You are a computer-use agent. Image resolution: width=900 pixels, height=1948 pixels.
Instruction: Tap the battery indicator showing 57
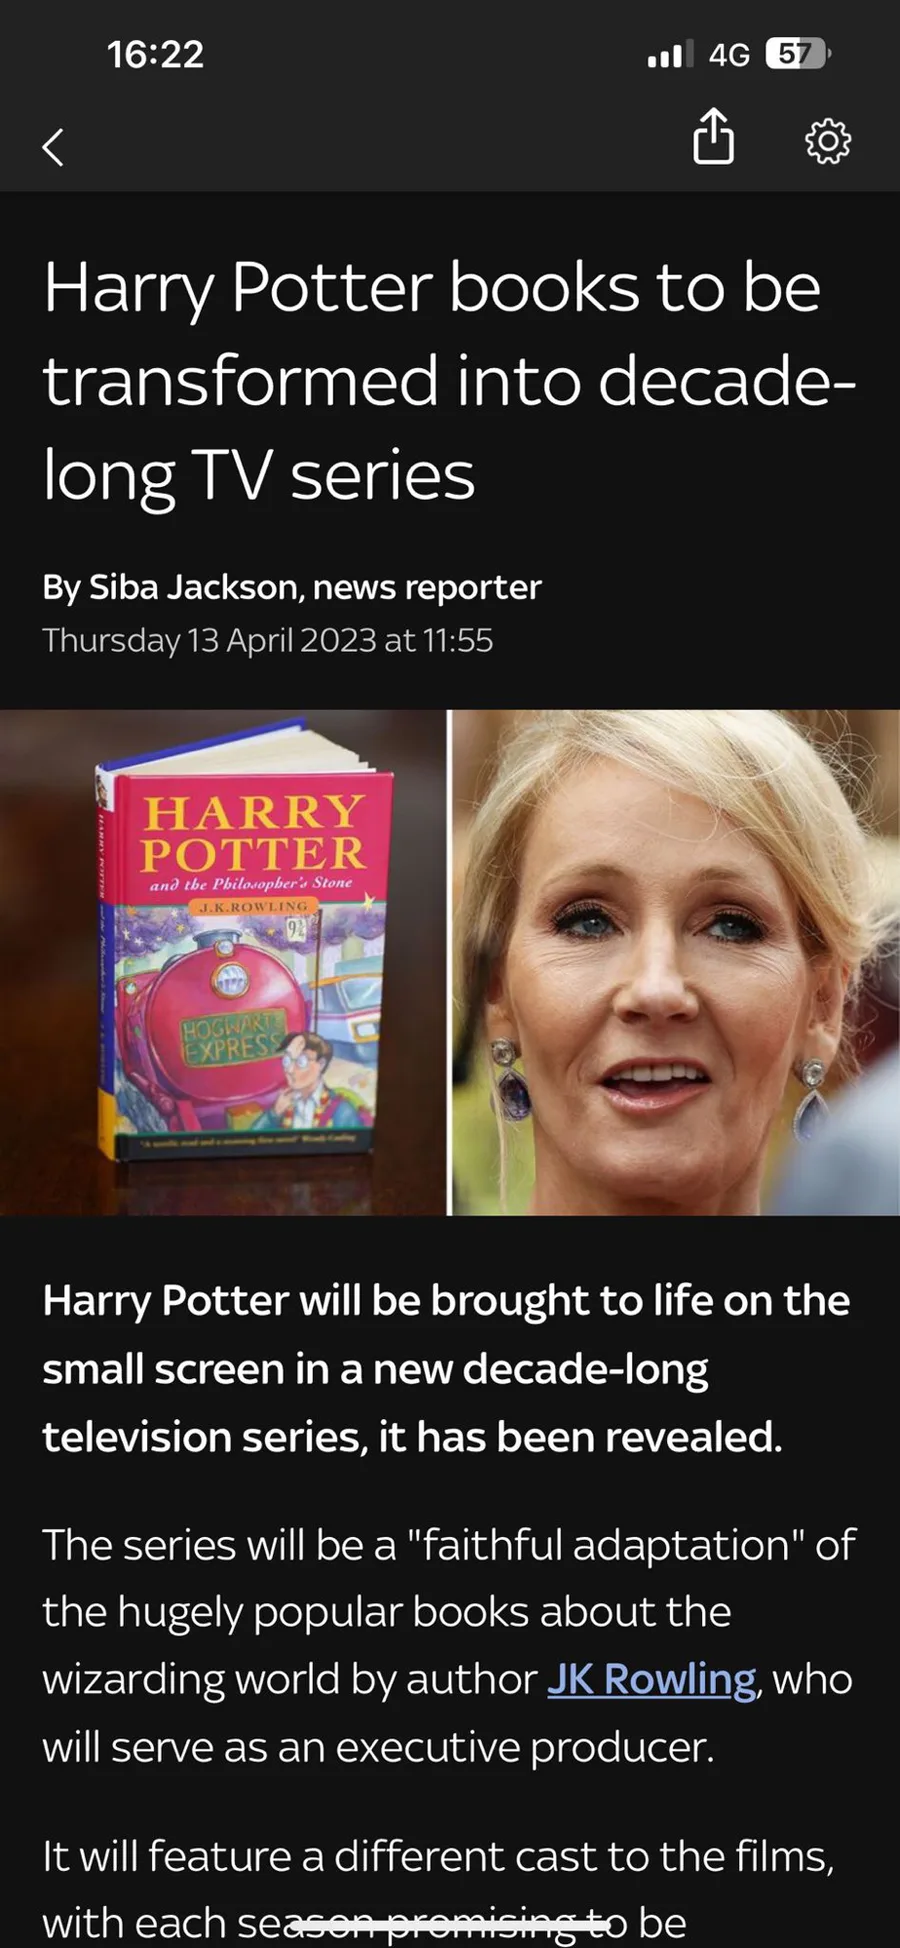pyautogui.click(x=797, y=54)
